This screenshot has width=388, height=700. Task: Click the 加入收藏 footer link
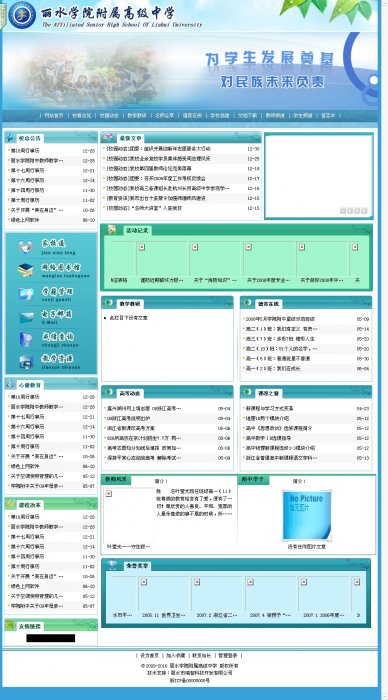[175, 656]
